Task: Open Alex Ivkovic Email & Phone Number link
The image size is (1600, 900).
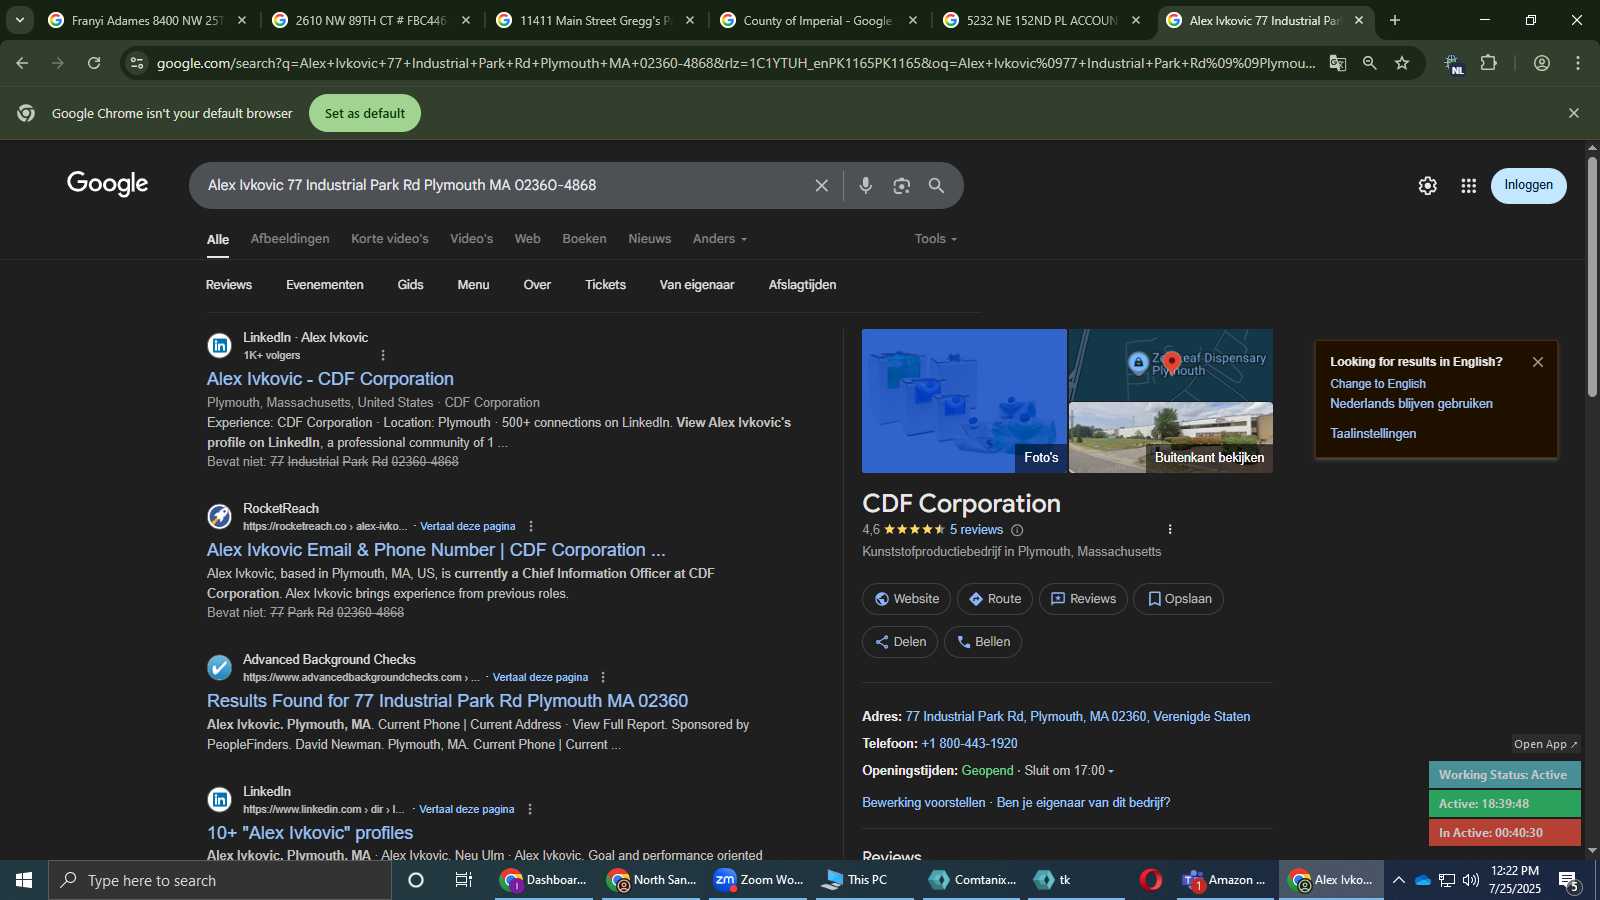Action: pos(436,550)
